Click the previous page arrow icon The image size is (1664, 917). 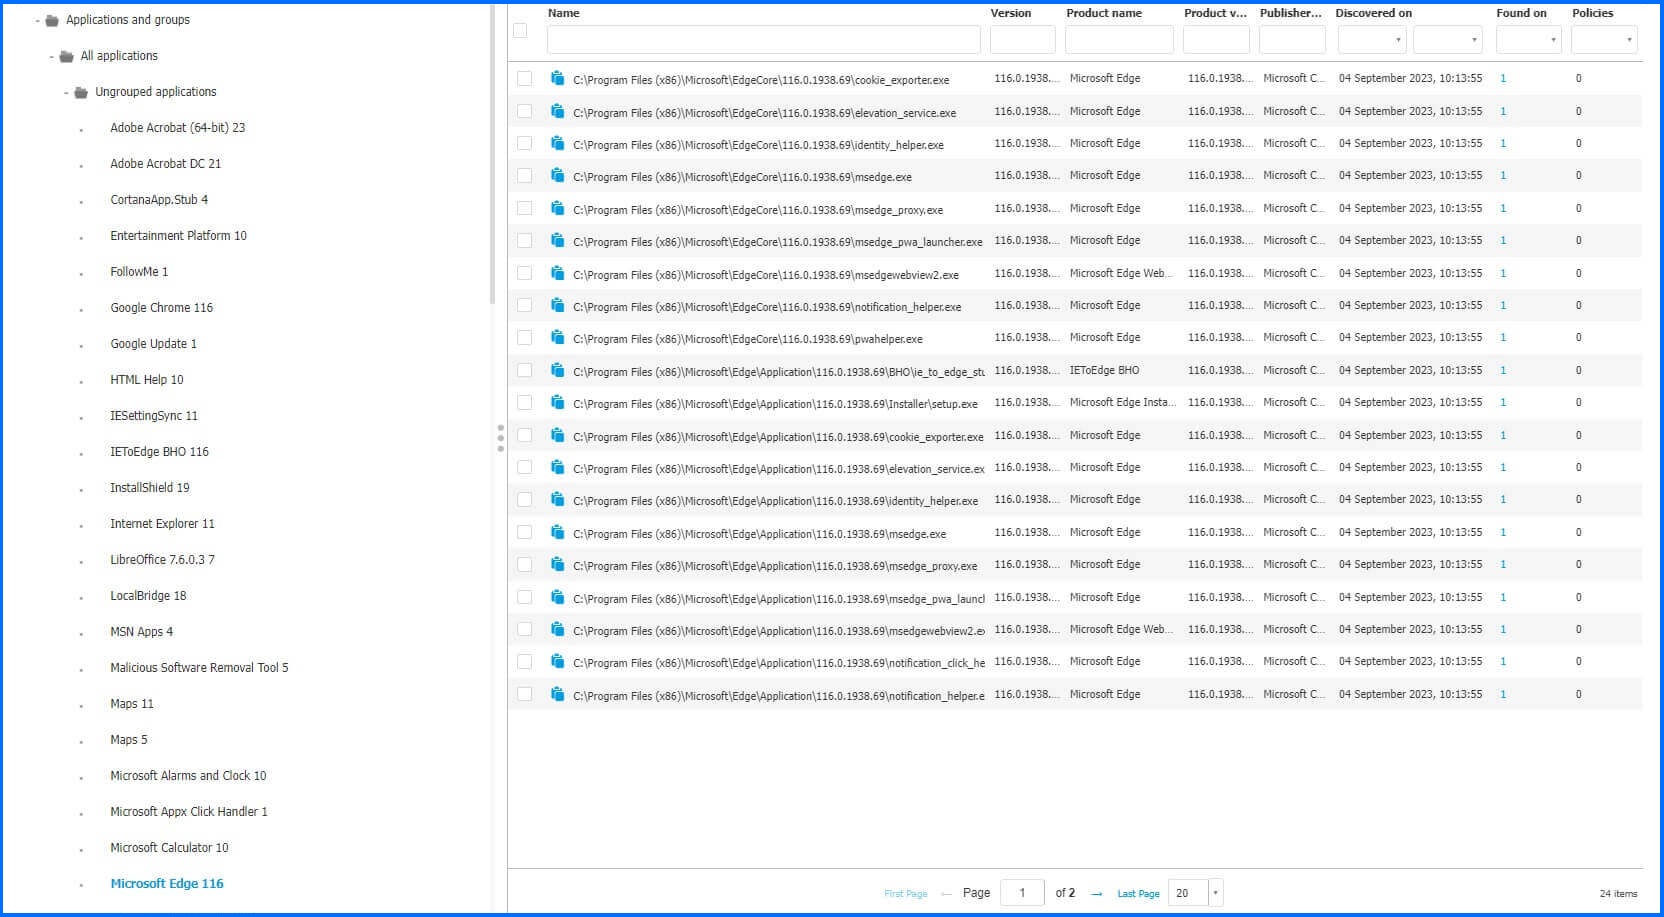click(946, 894)
